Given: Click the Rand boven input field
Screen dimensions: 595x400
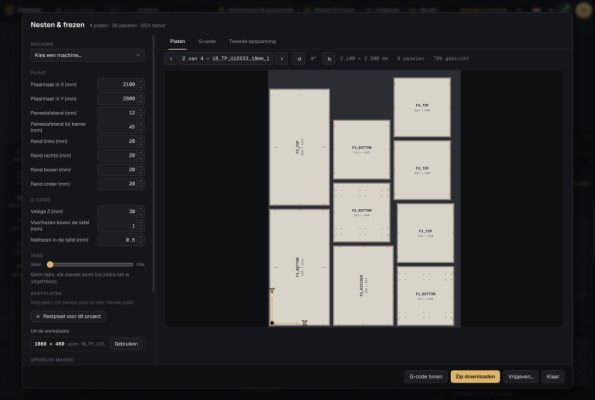Looking at the screenshot, I should point(117,170).
